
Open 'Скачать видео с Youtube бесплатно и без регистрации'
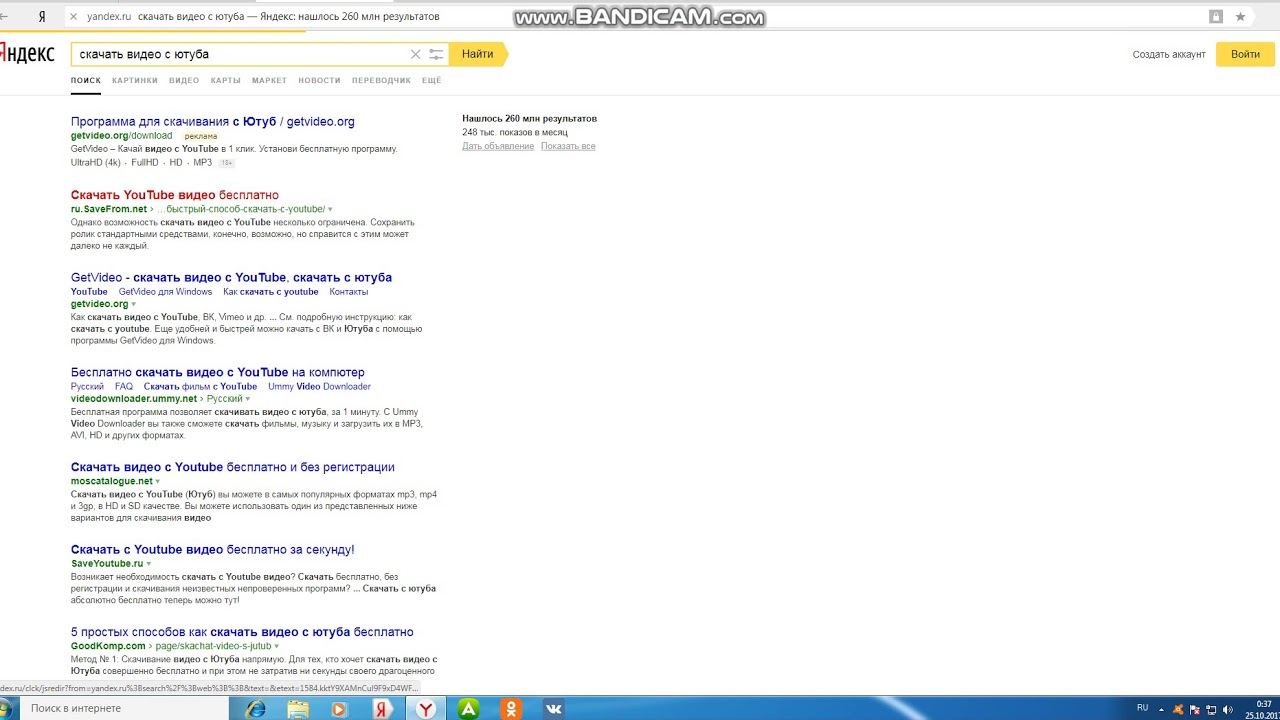point(233,467)
